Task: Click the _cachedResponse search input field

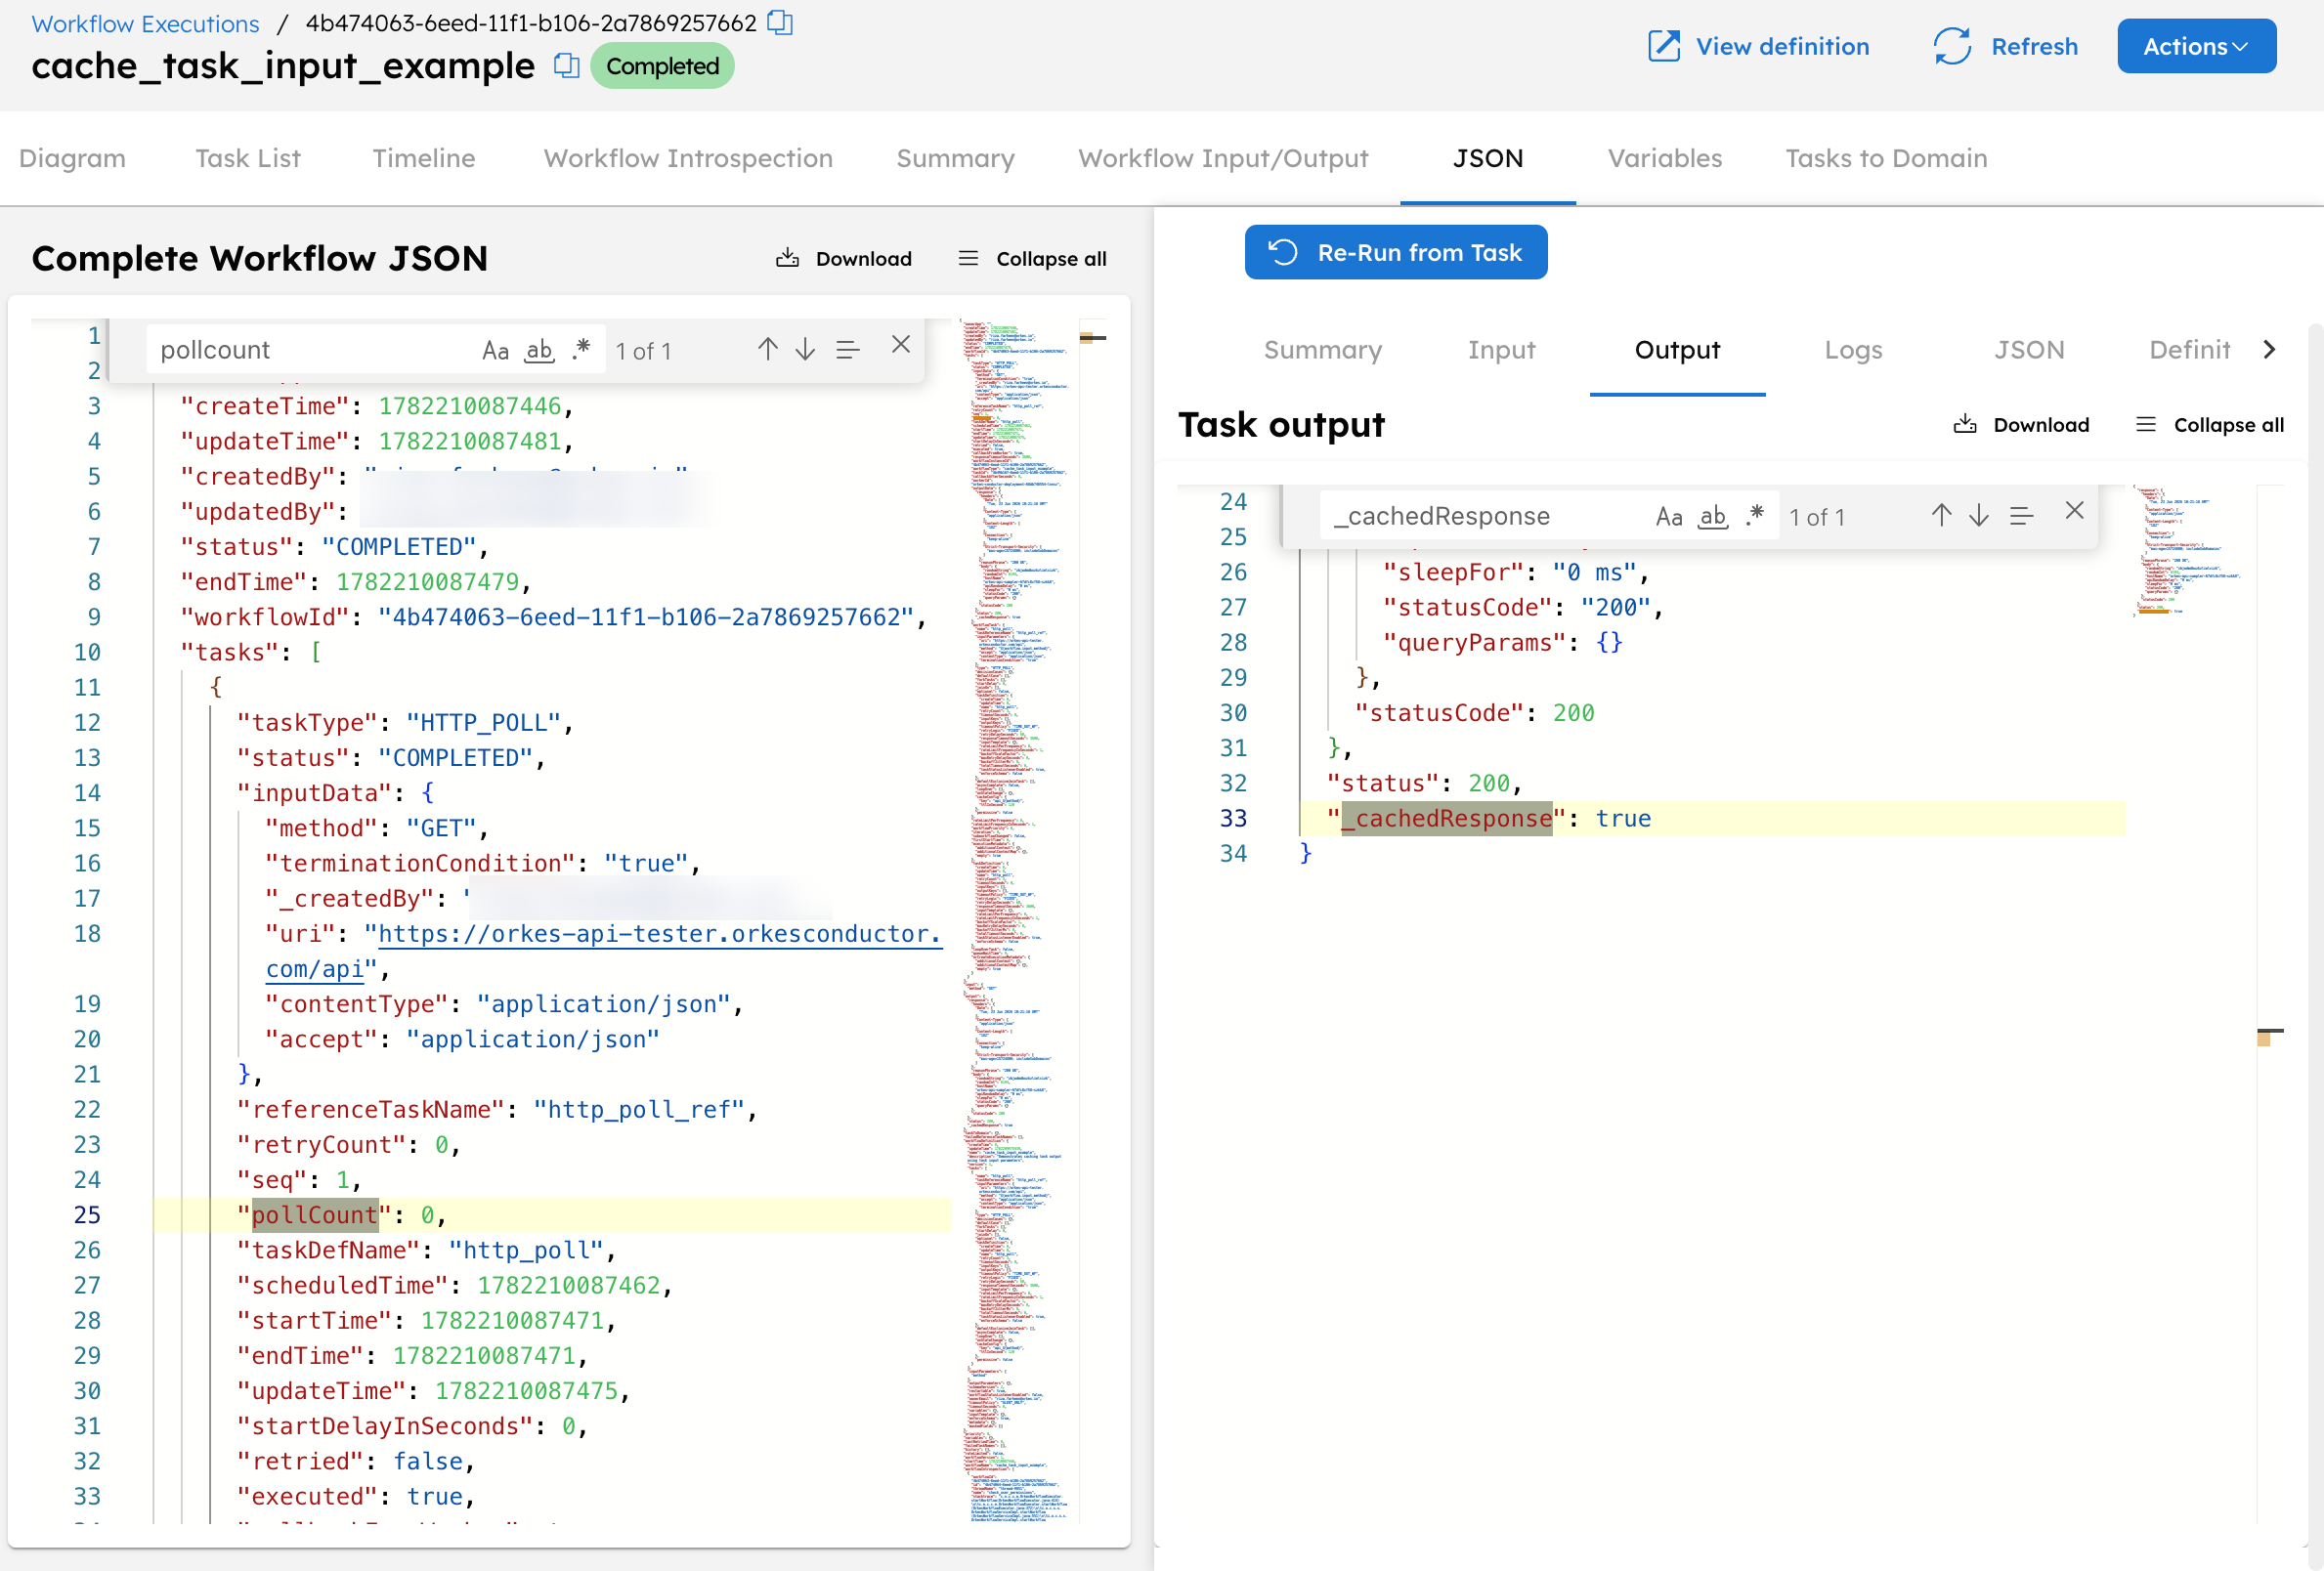Action: coord(1485,516)
